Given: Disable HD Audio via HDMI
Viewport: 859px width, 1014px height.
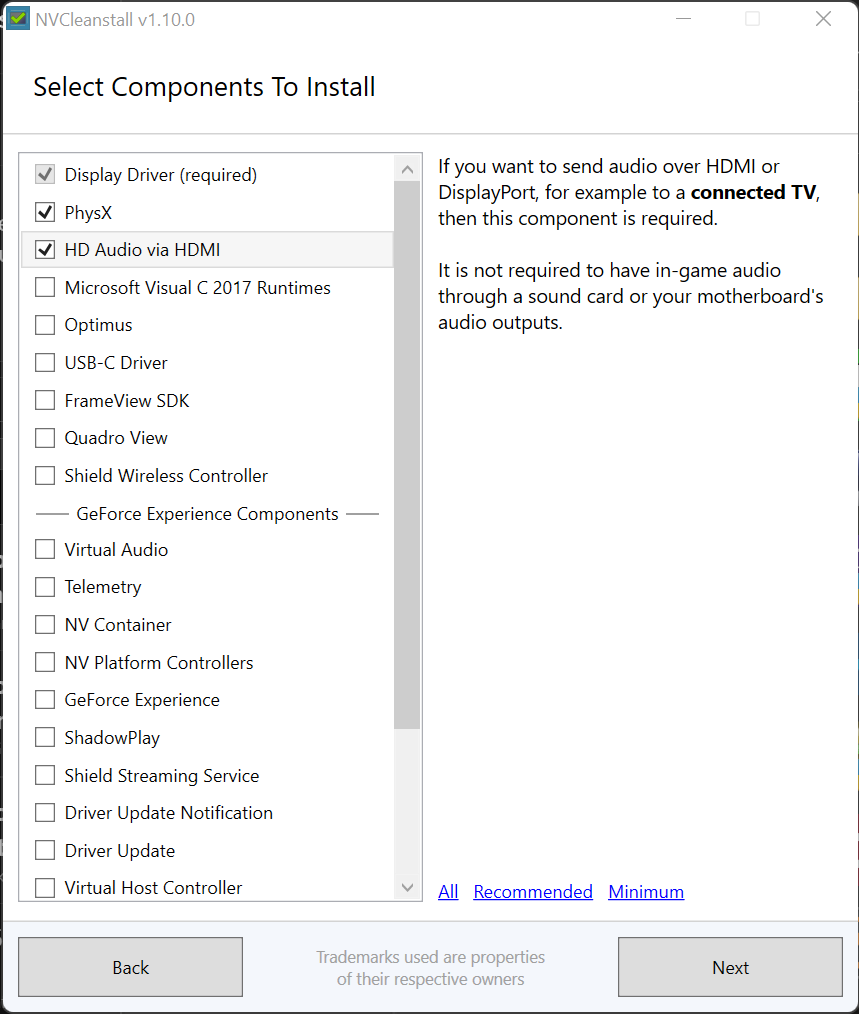Looking at the screenshot, I should 45,250.
